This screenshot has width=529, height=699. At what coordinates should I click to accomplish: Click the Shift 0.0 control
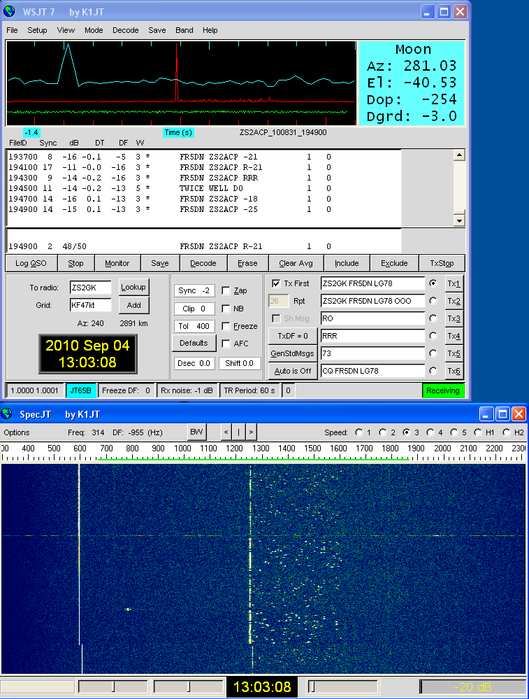pos(239,363)
